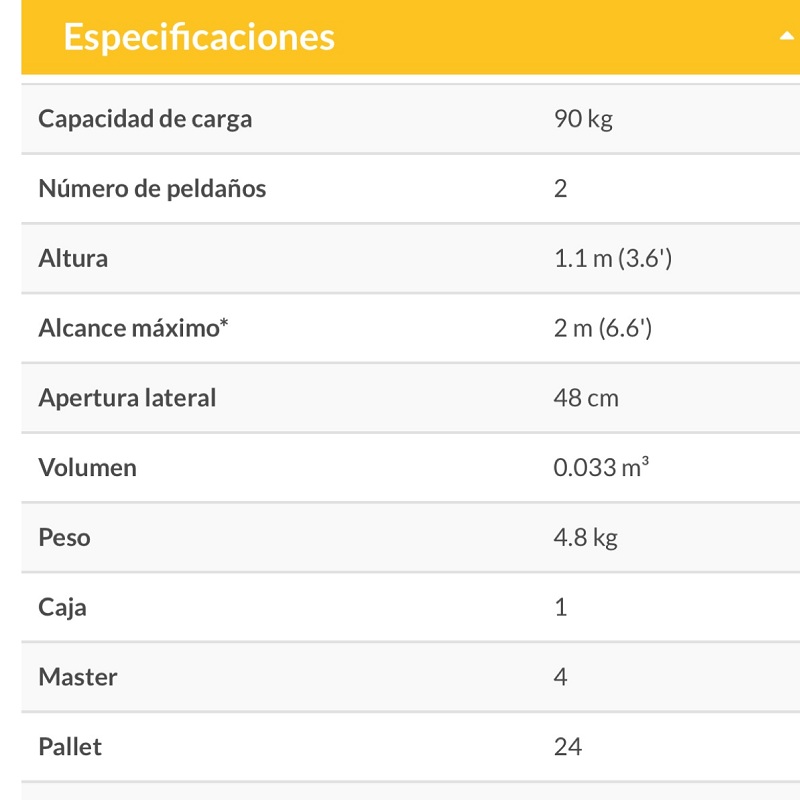
Task: Click the Peso row label
Action: pyautogui.click(x=64, y=538)
